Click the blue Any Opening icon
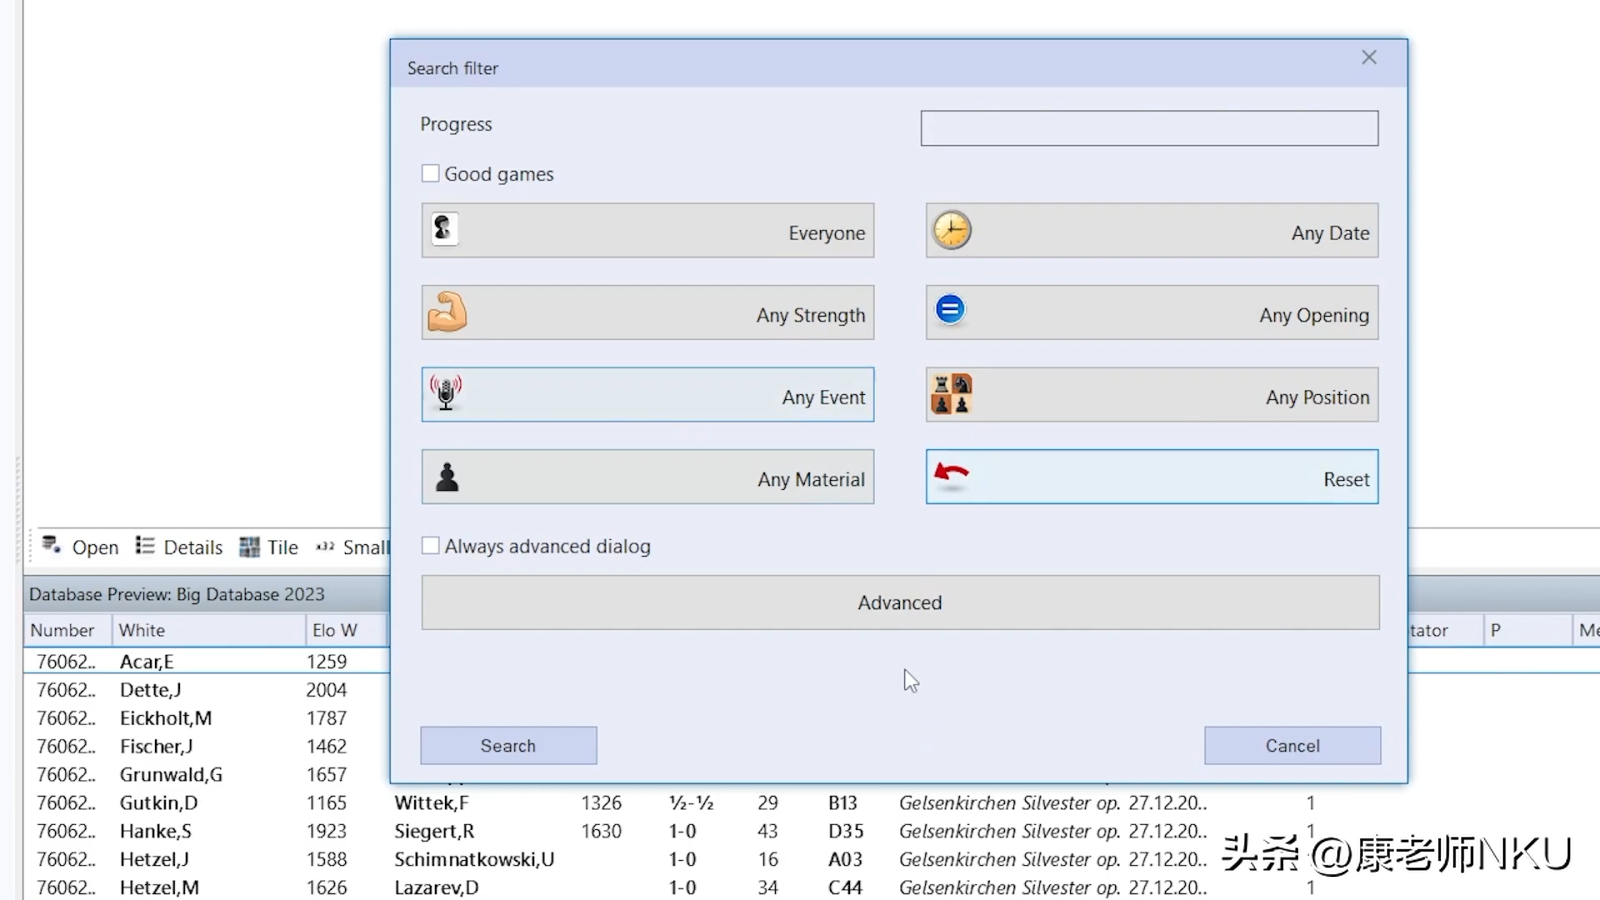Screen dimensions: 1600x900 (x=950, y=310)
